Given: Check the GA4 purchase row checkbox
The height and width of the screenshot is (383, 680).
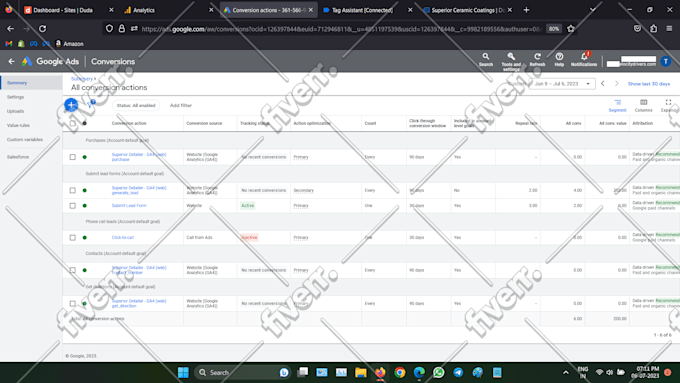Looking at the screenshot, I should point(73,157).
